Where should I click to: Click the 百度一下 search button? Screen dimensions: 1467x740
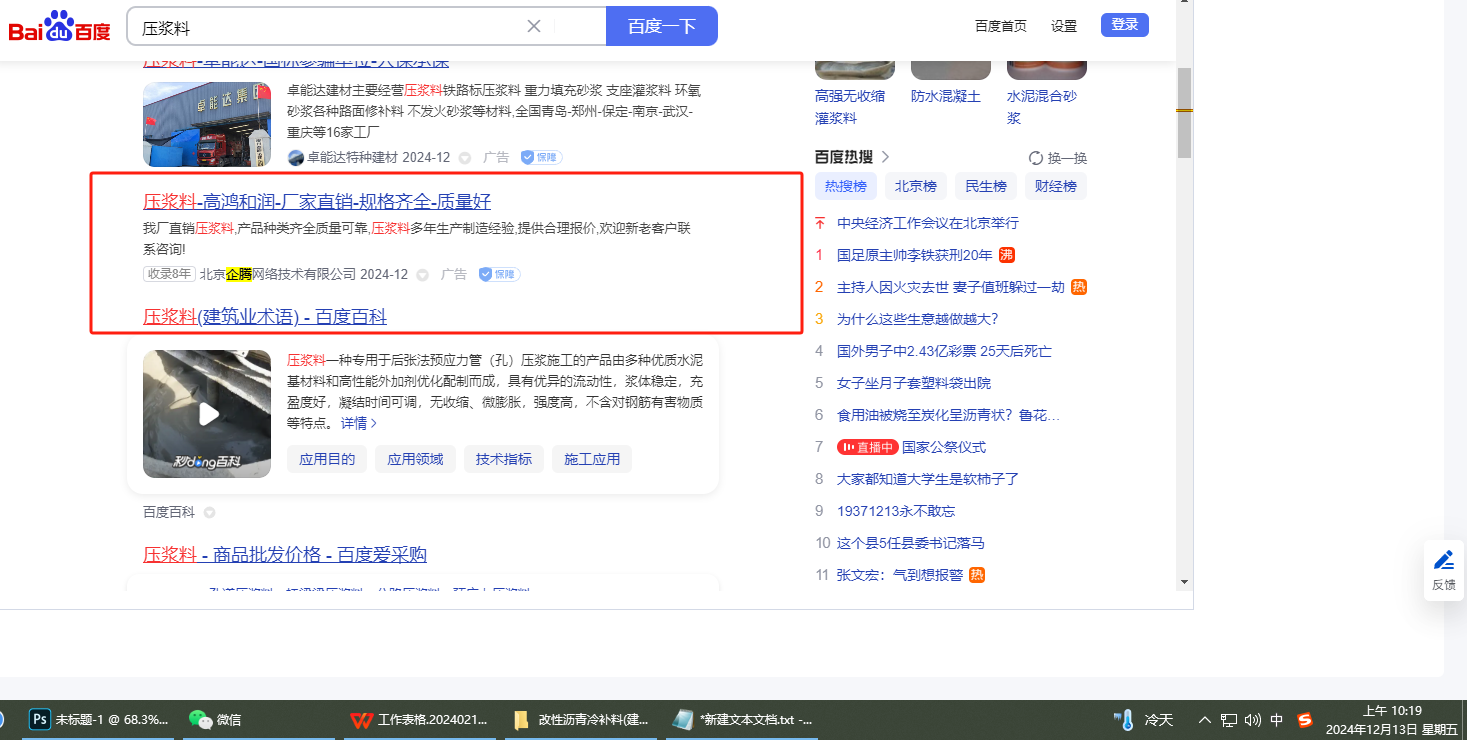point(662,26)
